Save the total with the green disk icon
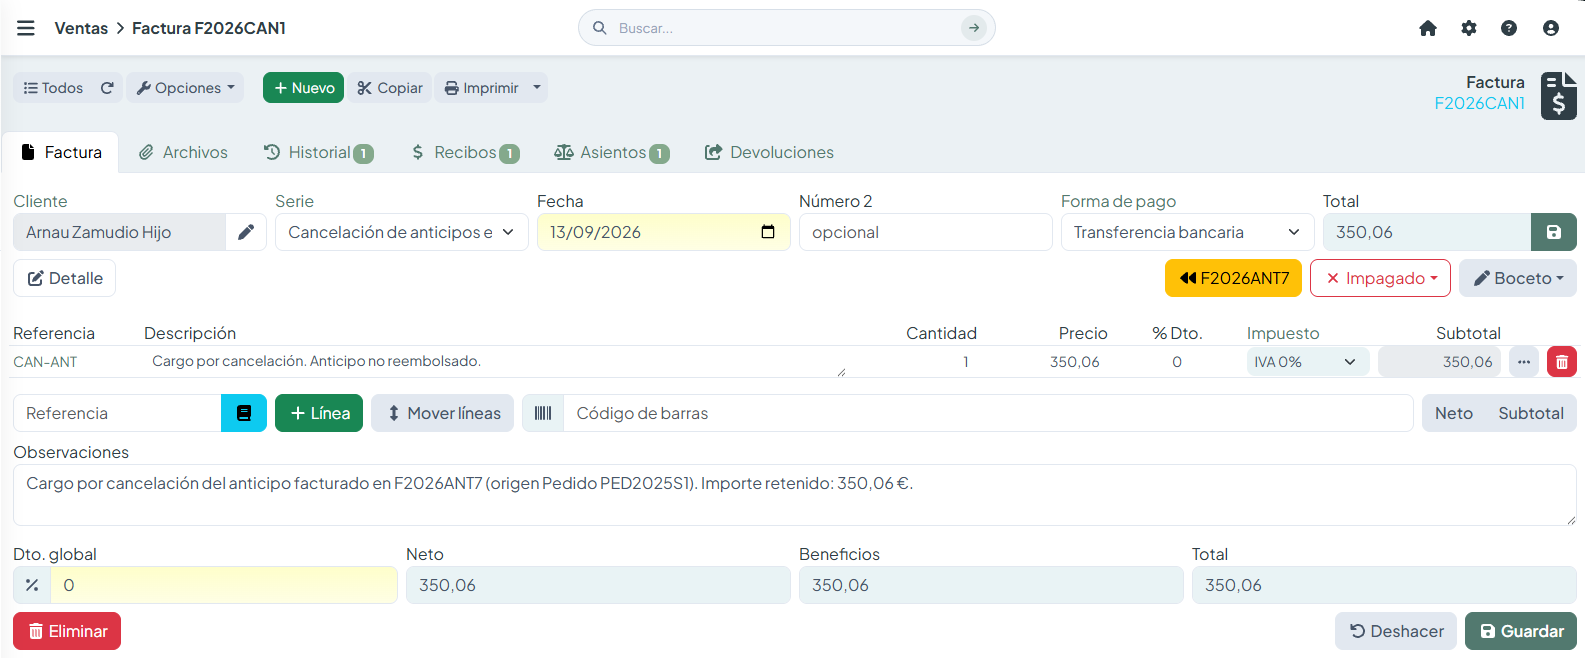The width and height of the screenshot is (1585, 658). pos(1554,232)
